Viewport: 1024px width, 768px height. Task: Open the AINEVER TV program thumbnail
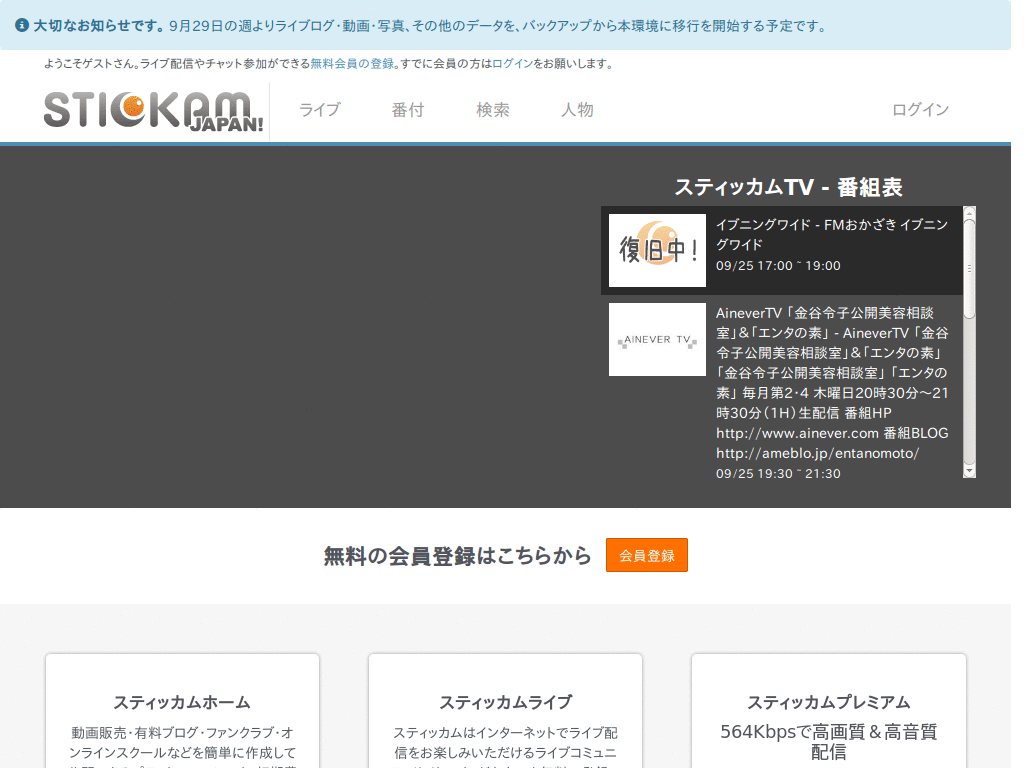tap(657, 339)
